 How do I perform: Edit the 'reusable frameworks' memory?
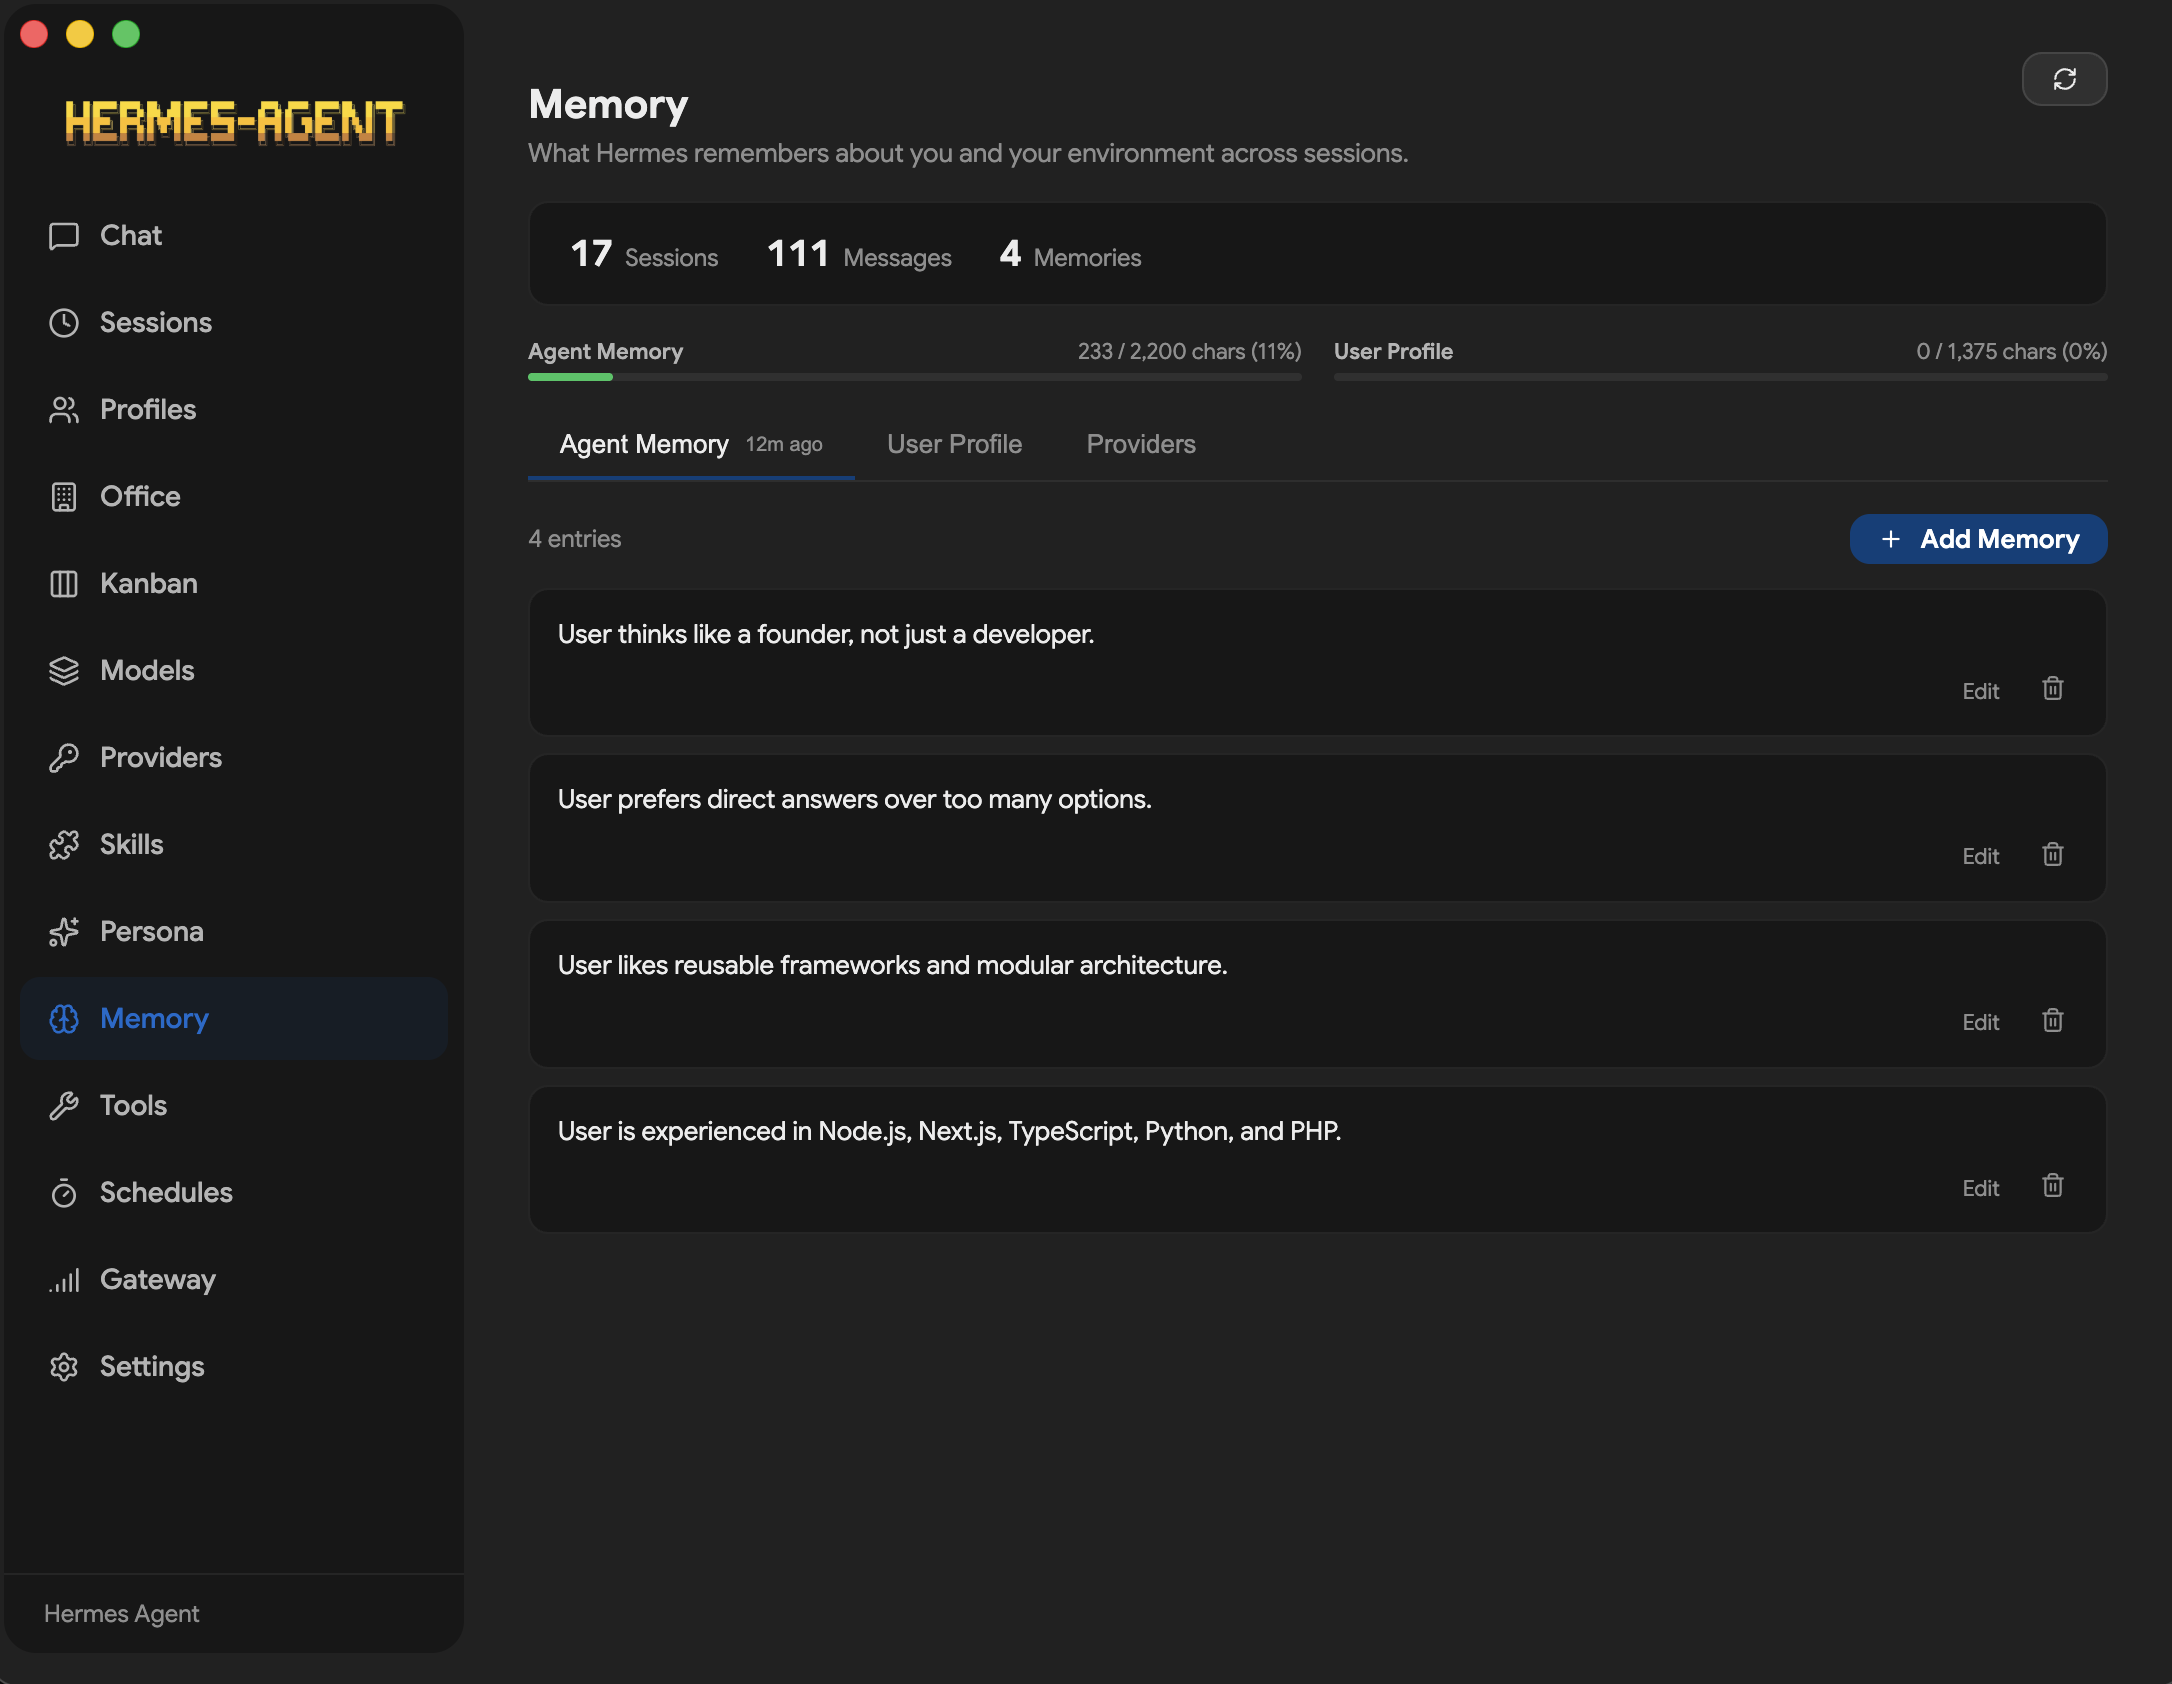point(1980,1023)
